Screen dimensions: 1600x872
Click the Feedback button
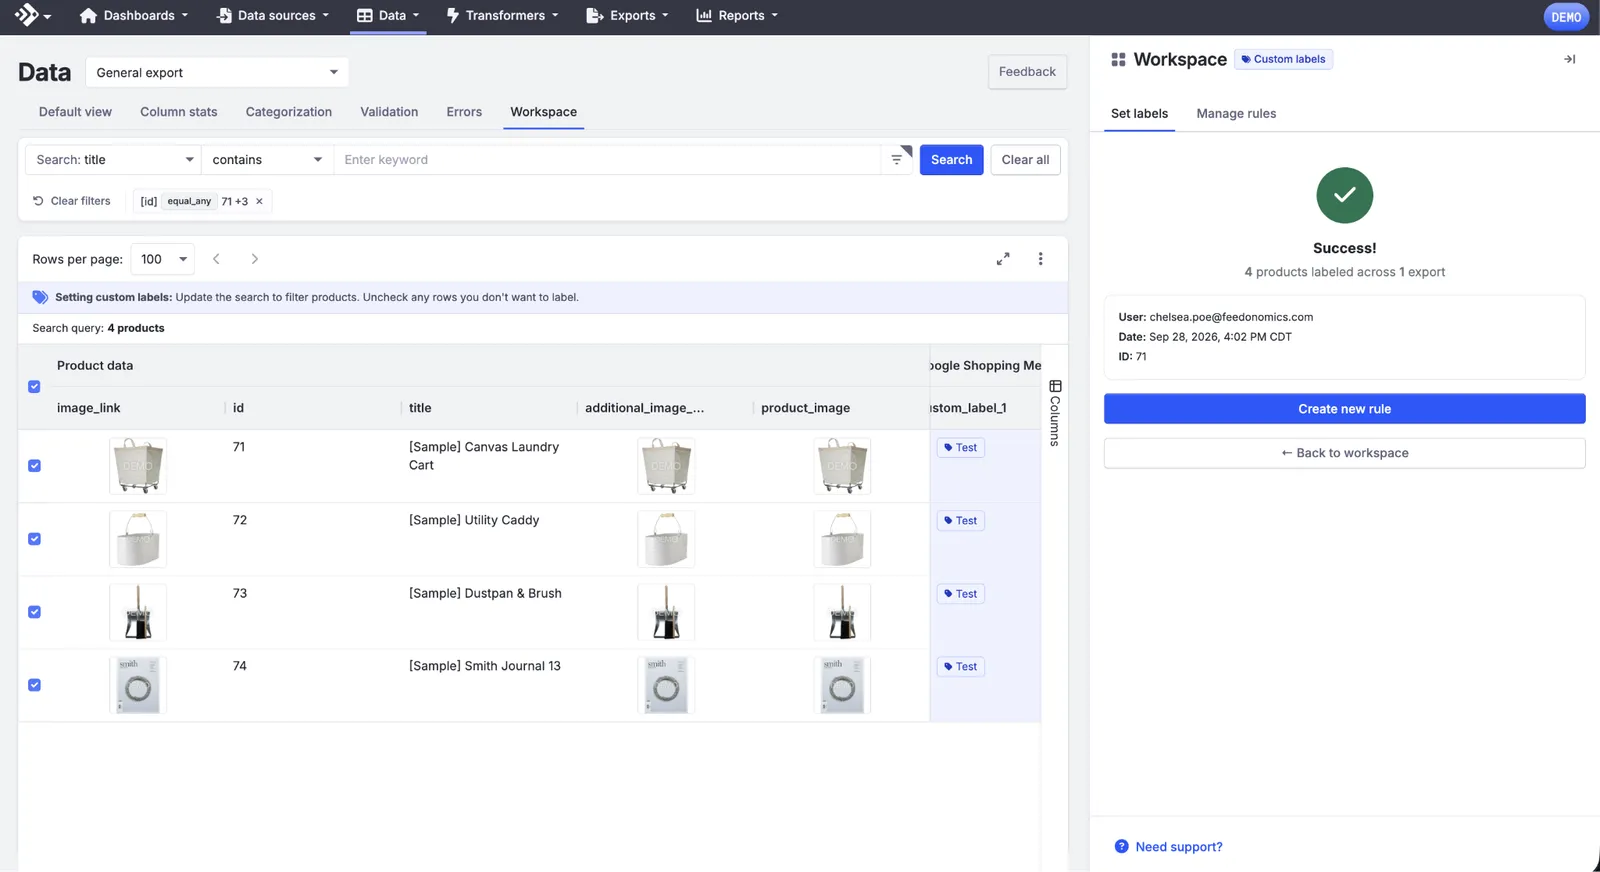[x=1027, y=72]
